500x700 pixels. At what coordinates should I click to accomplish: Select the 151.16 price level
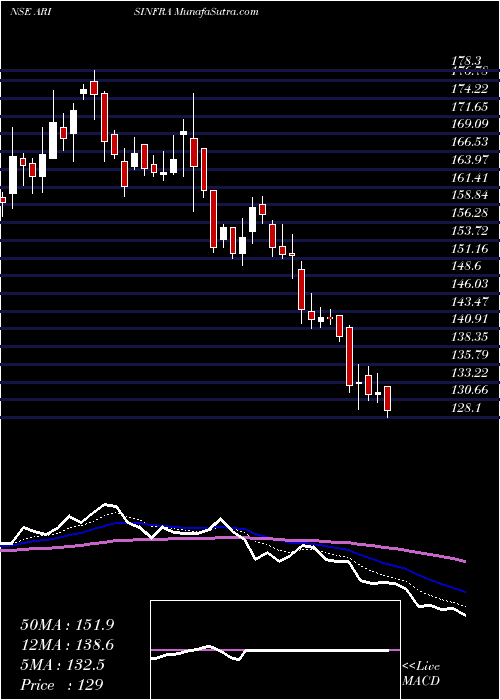pyautogui.click(x=470, y=249)
